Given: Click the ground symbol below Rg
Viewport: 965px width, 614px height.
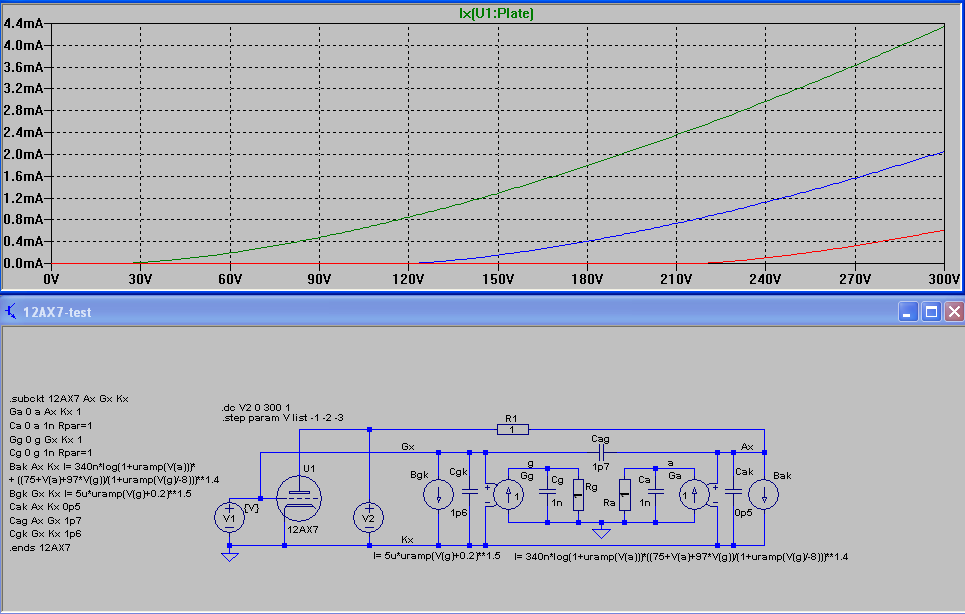Looking at the screenshot, I should coord(601,532).
